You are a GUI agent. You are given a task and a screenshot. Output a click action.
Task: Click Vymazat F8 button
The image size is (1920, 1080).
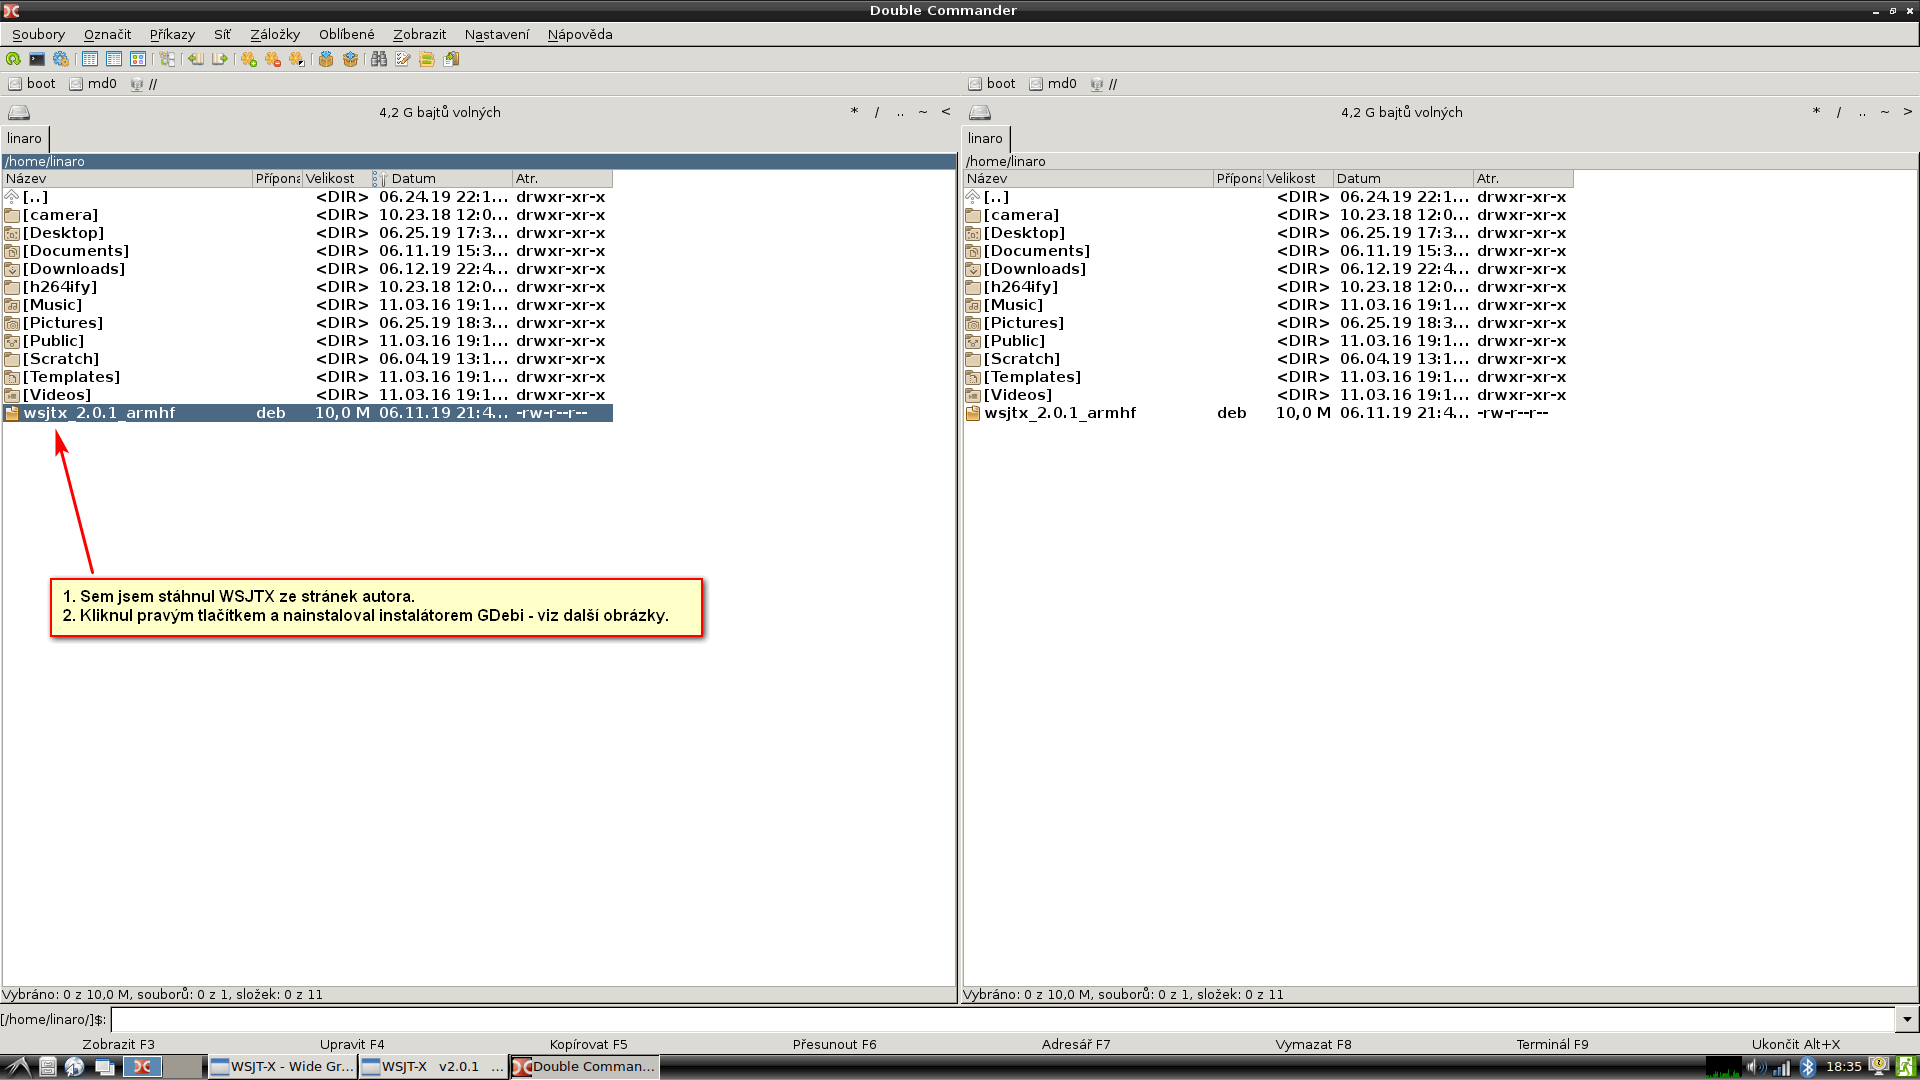1313,1044
